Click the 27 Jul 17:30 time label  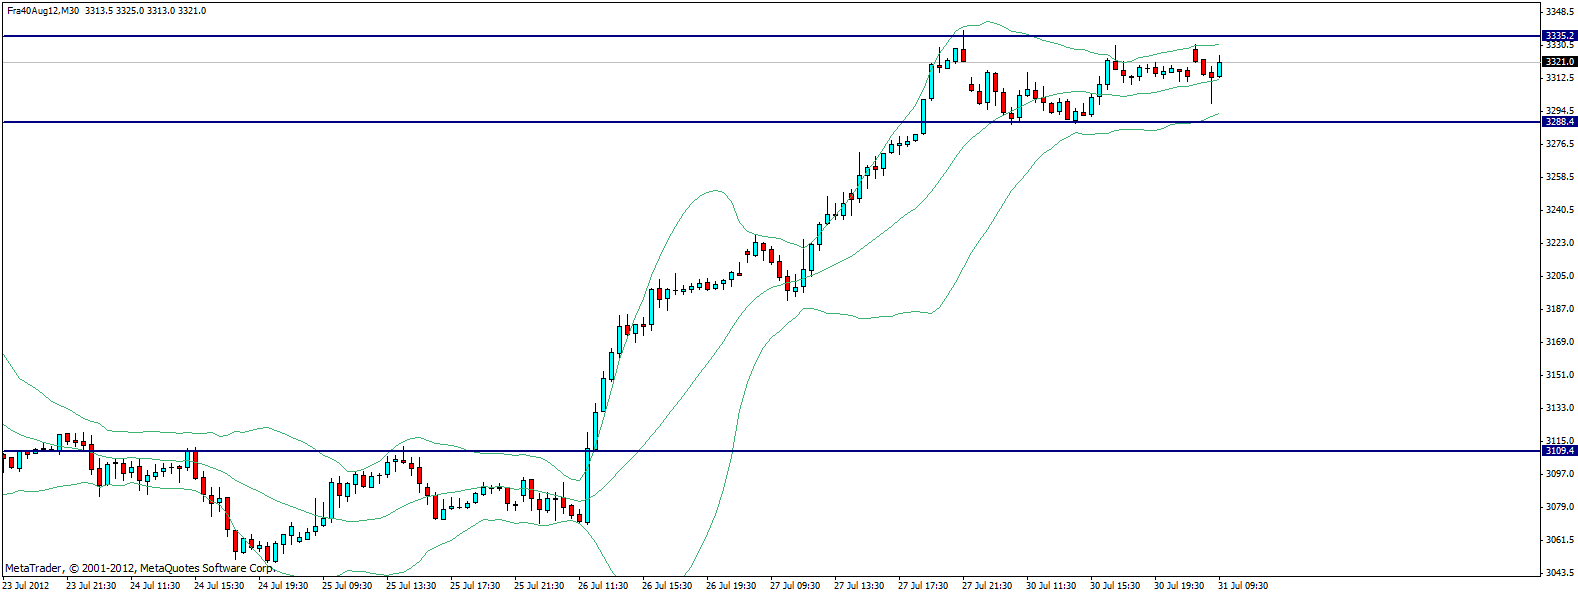(923, 586)
